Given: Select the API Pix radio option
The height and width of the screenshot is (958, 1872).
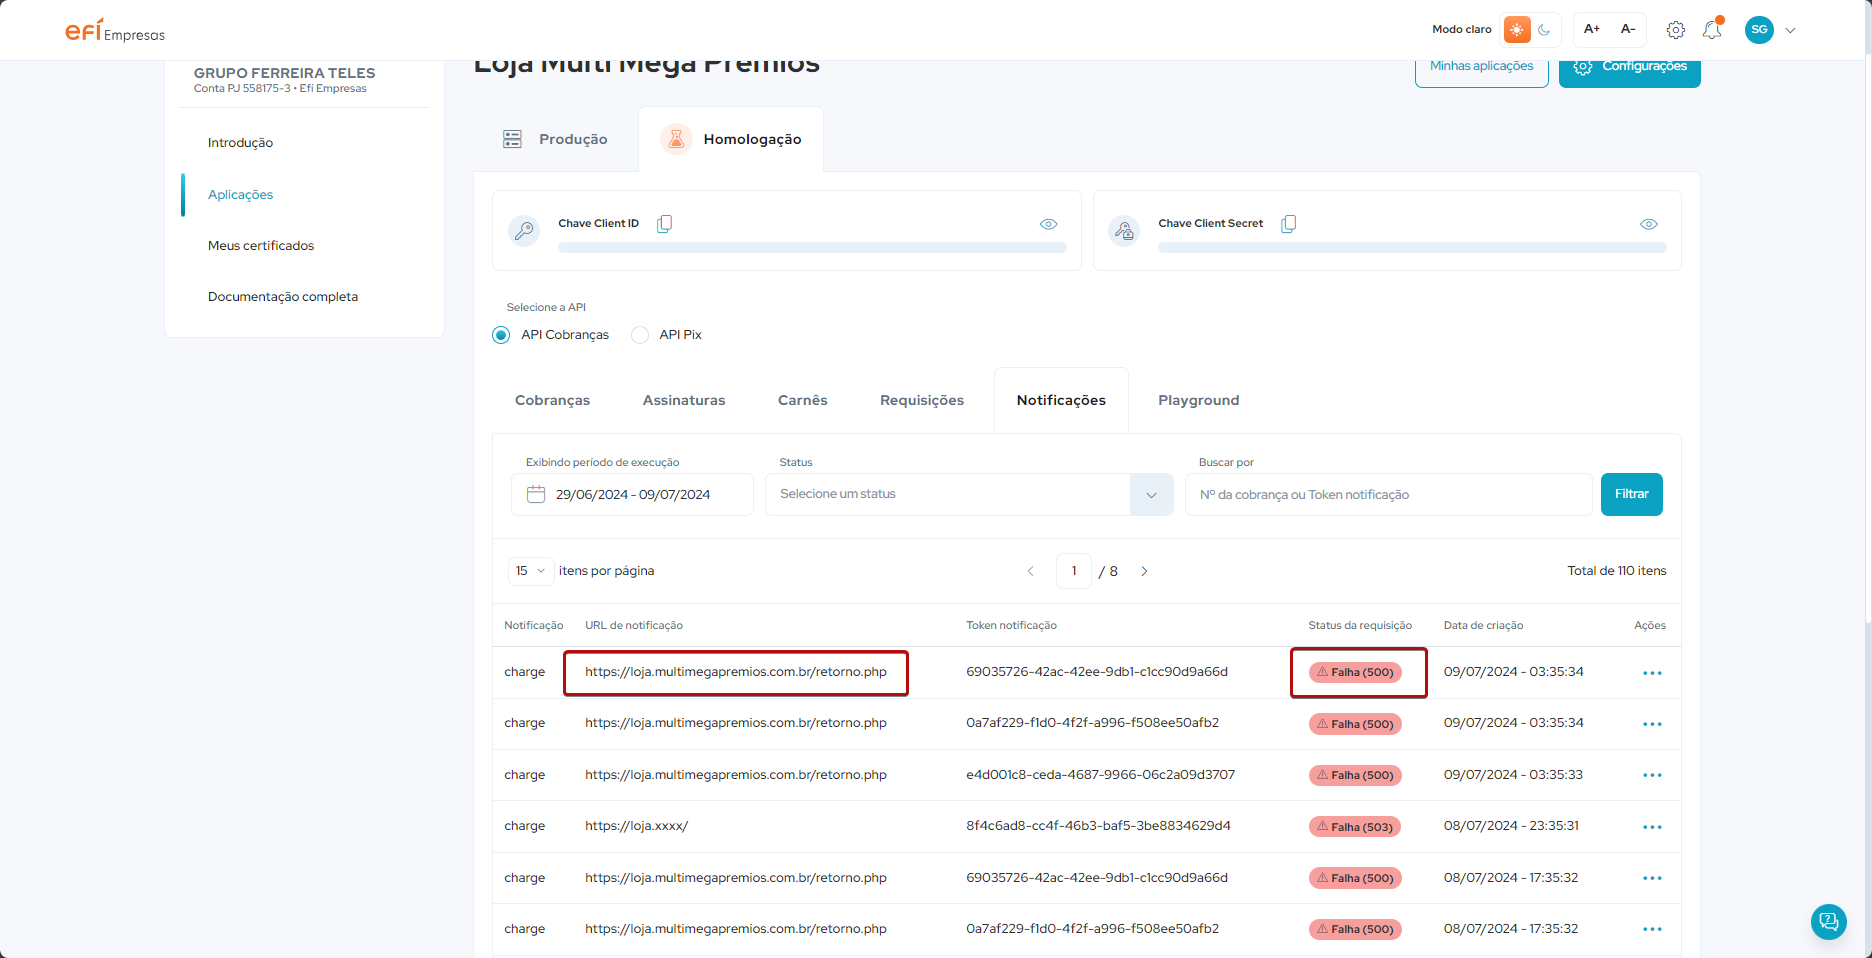Looking at the screenshot, I should (x=640, y=335).
